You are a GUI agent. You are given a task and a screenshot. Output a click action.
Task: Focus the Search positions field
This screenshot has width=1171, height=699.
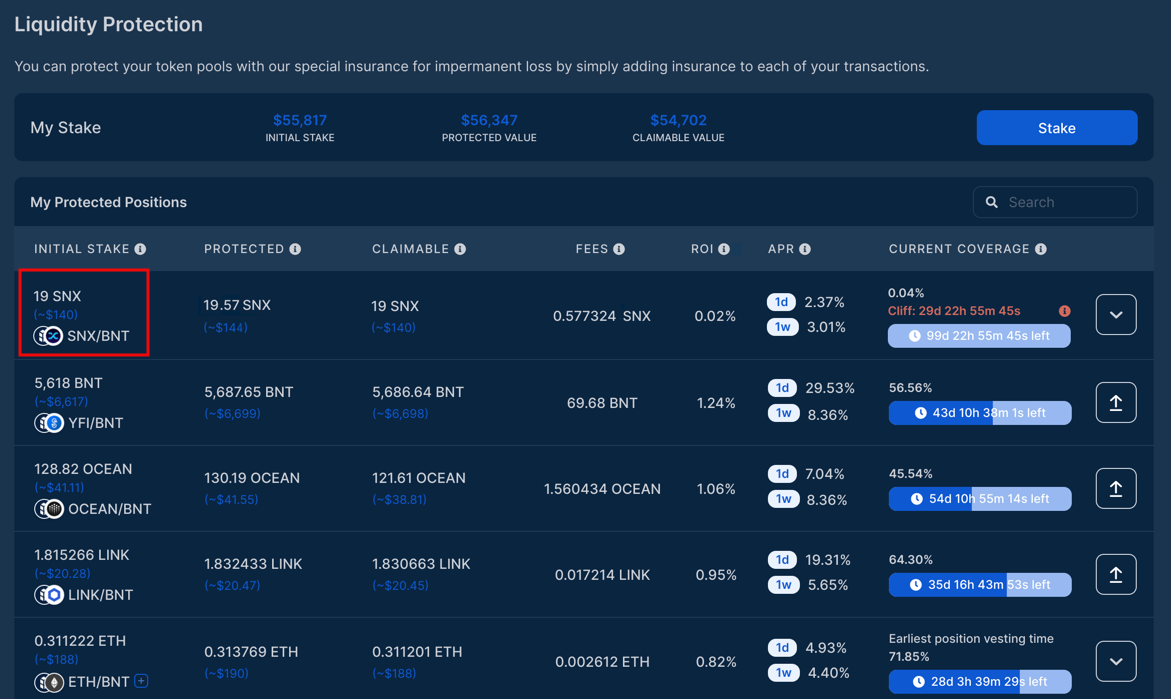[1054, 202]
